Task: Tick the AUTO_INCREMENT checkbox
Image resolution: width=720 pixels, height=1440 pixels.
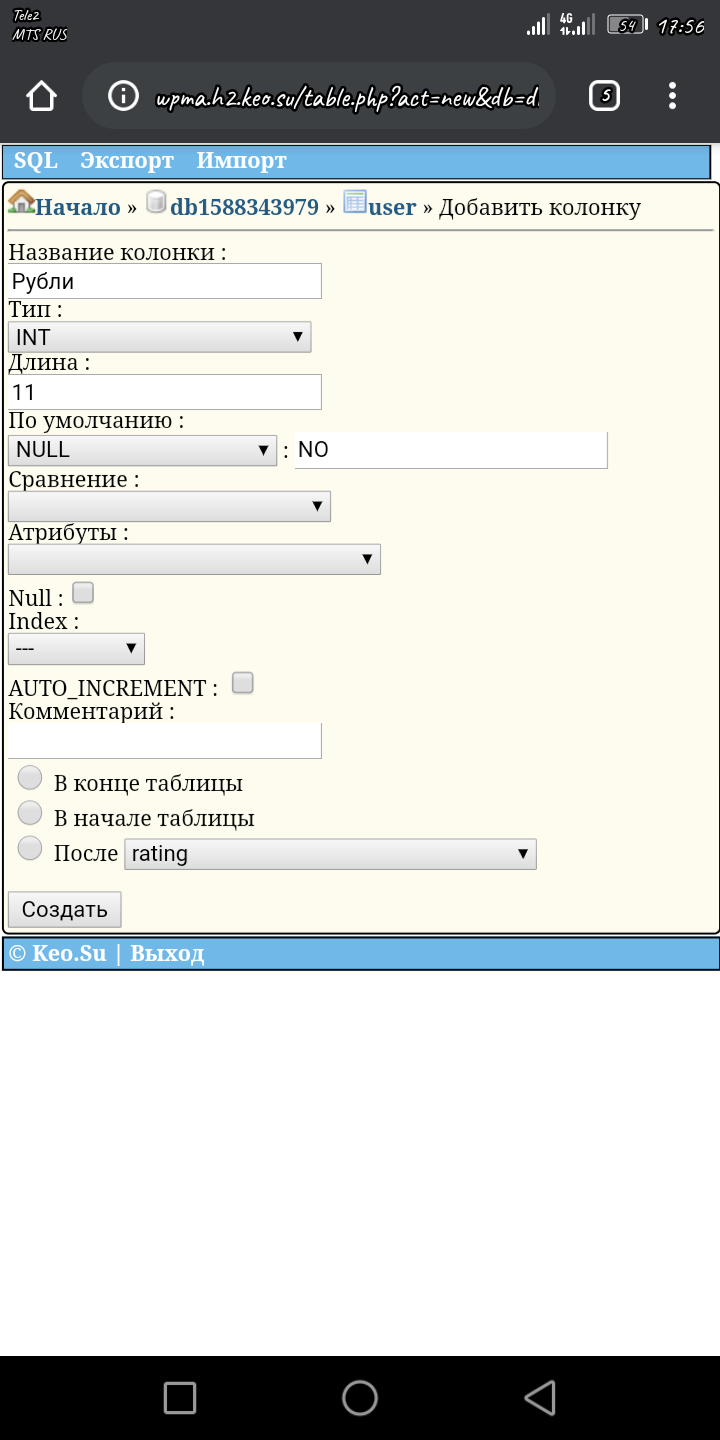Action: click(242, 683)
